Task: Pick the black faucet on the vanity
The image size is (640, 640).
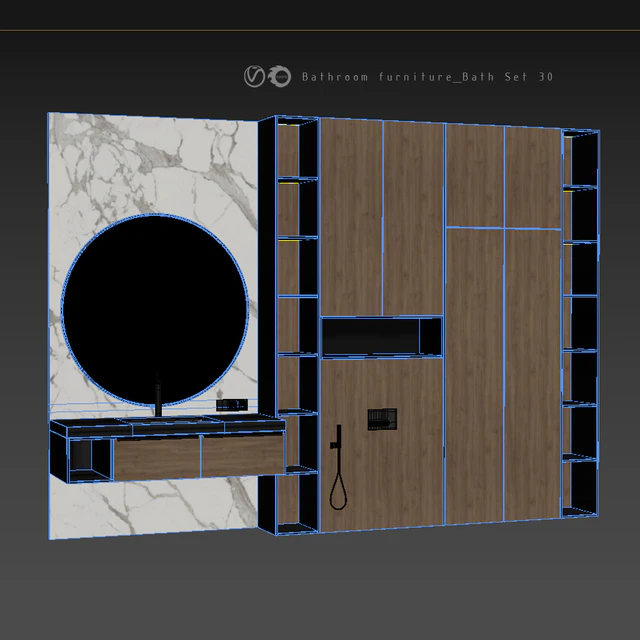Action: pos(158,395)
